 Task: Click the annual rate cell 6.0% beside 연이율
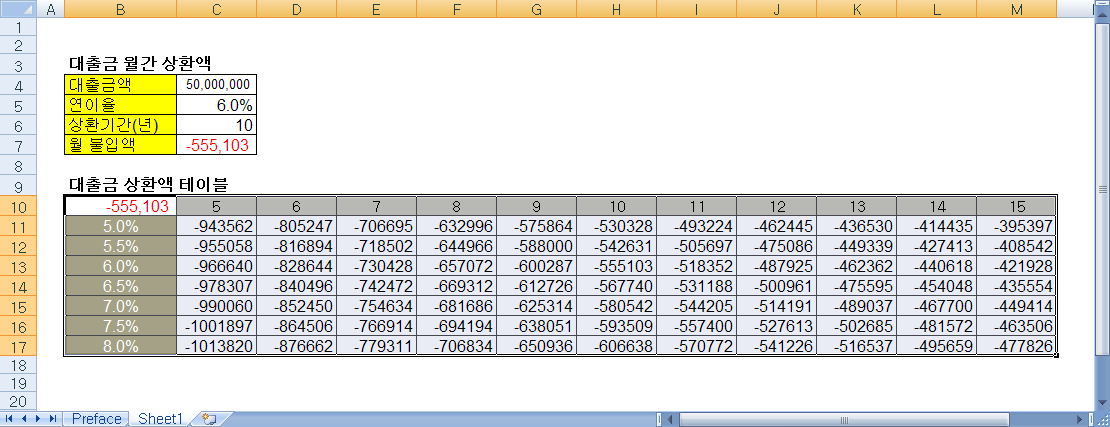click(217, 105)
